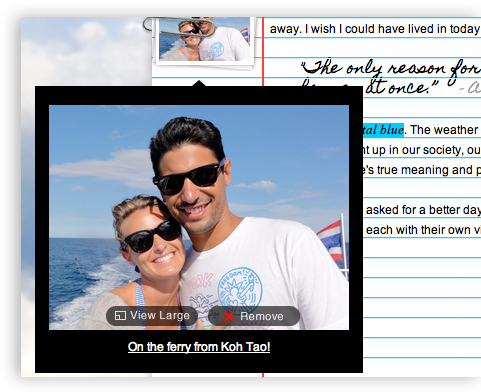The height and width of the screenshot is (392, 481).
Task: Click the highlighted text 'tal blue'
Action: click(383, 130)
